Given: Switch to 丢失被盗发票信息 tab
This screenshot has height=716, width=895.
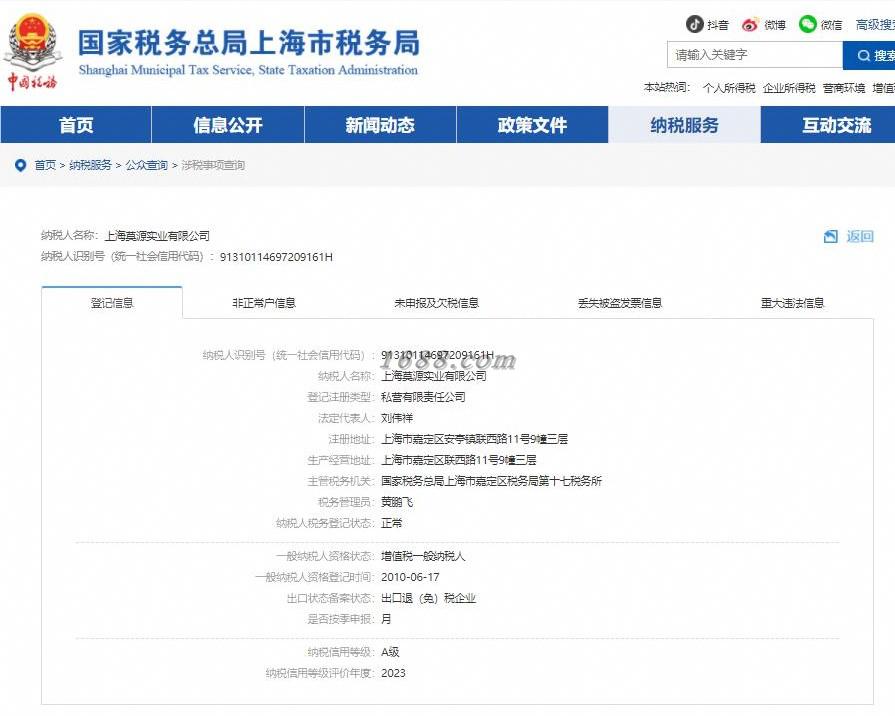Looking at the screenshot, I should [620, 303].
